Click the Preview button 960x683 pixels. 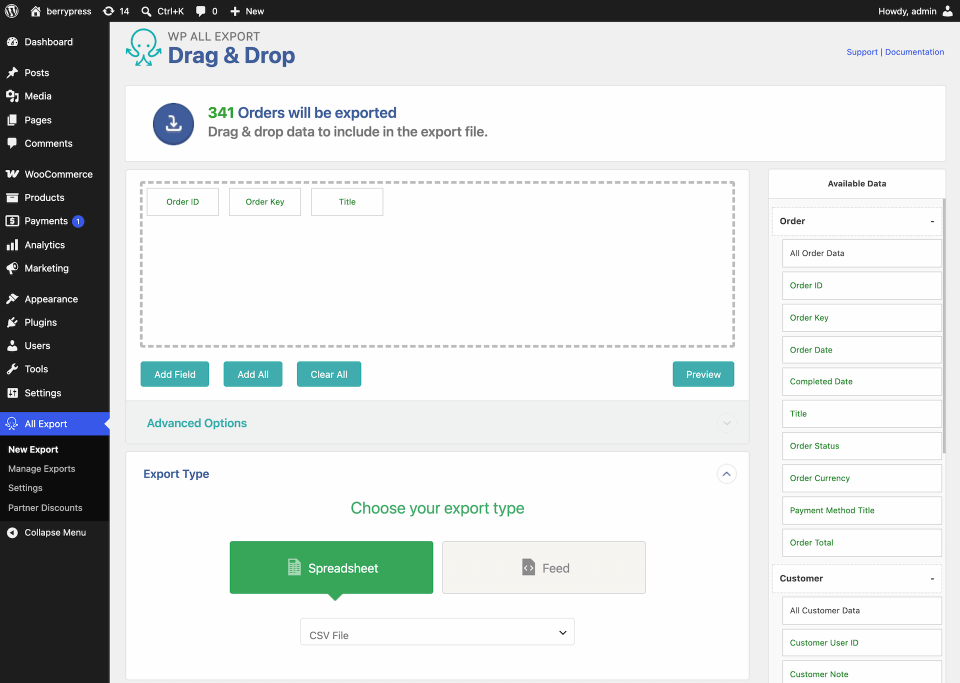pyautogui.click(x=703, y=374)
